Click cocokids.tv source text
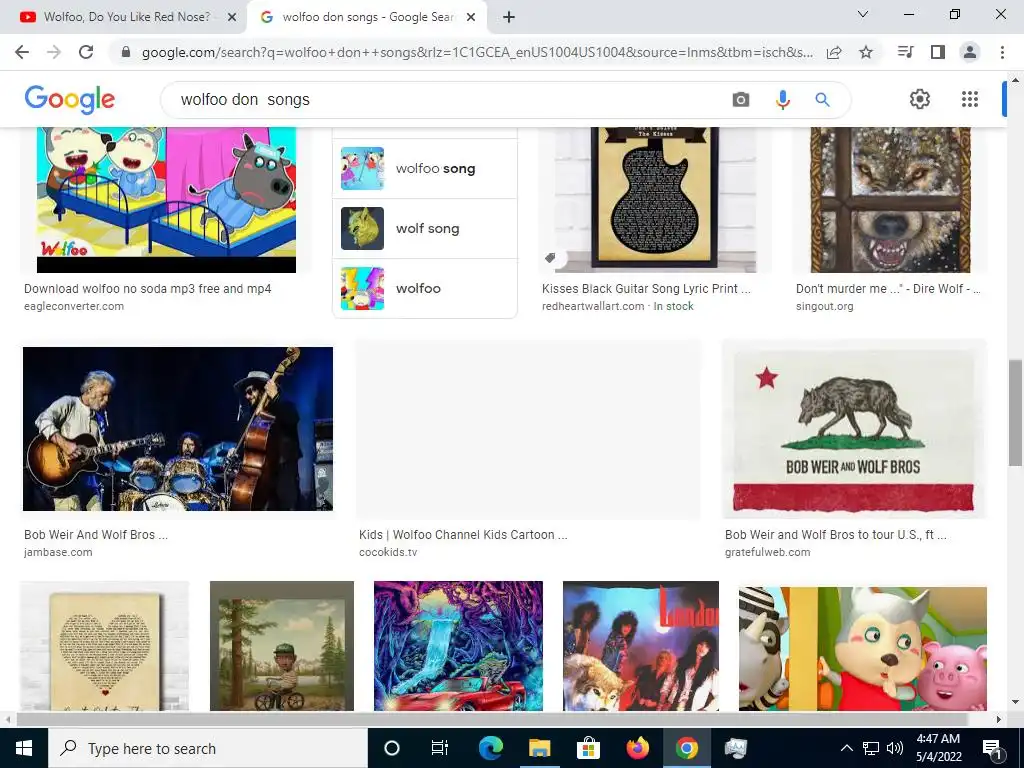 (388, 552)
